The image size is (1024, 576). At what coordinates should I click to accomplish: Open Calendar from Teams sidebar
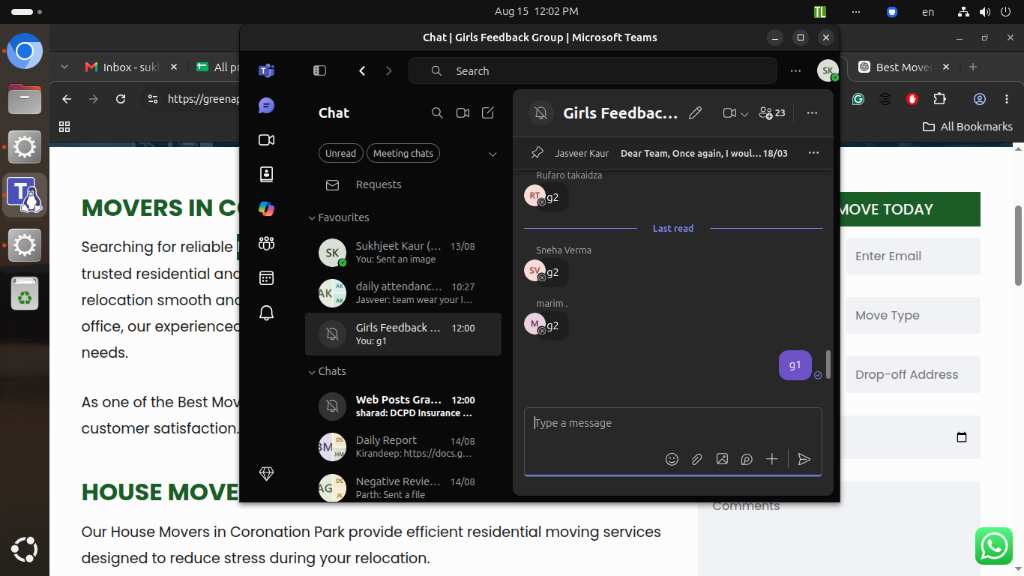click(x=266, y=278)
